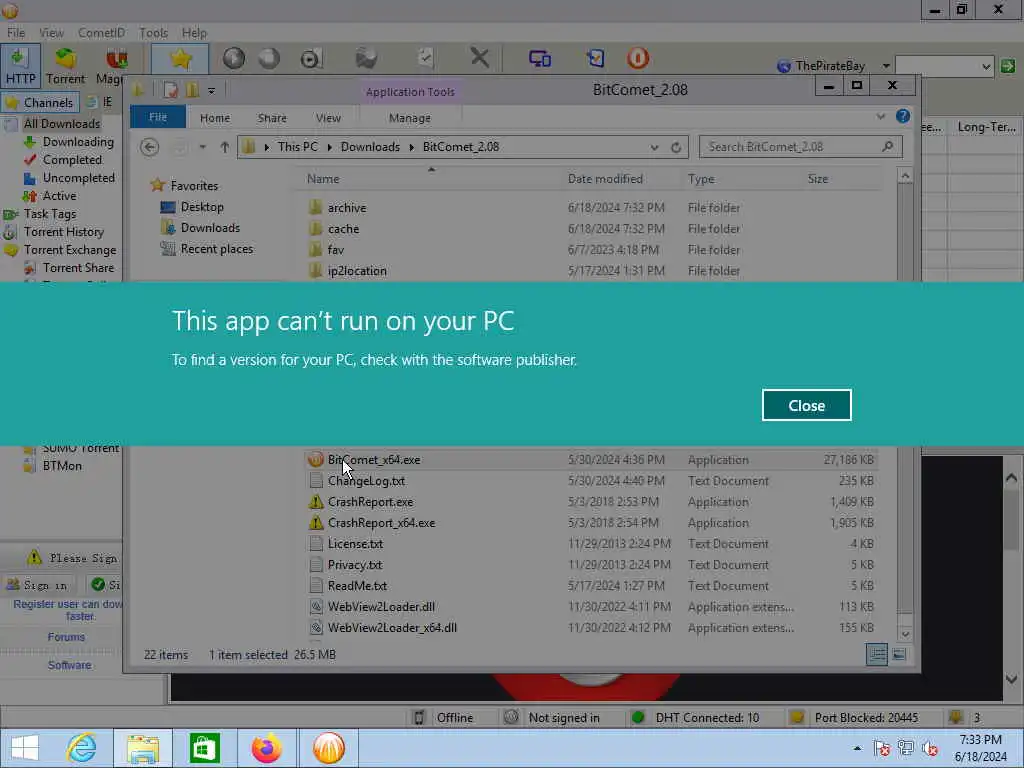Open the Share ribbon tab

(272, 118)
